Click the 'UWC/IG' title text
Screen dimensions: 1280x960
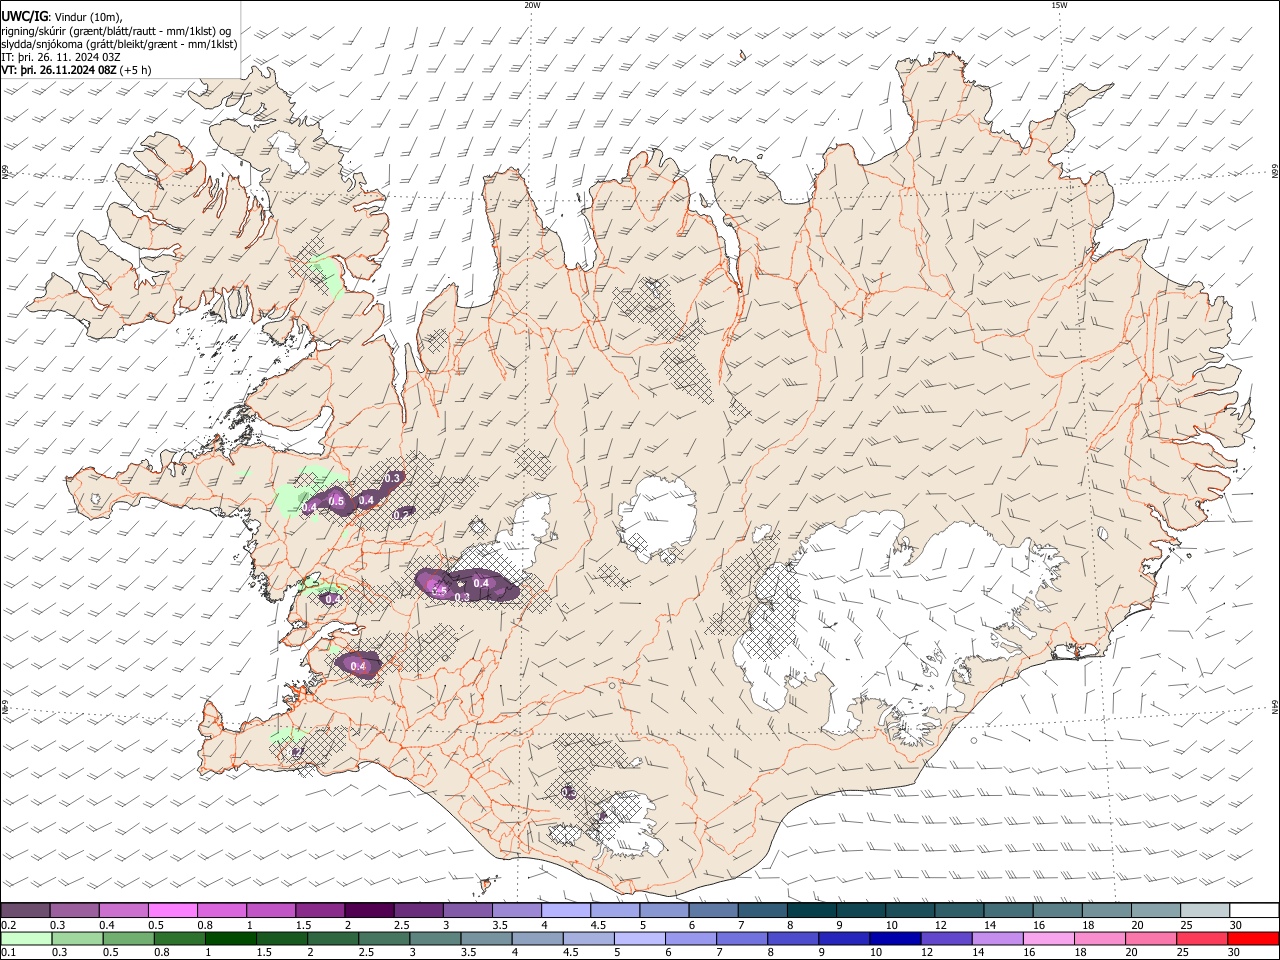coord(24,15)
